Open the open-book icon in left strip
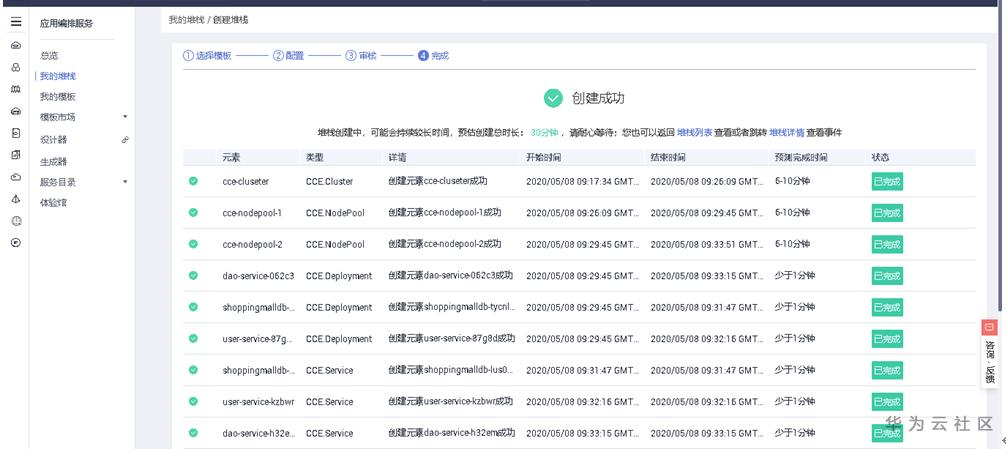Screen dimensions: 1006x449 point(16,89)
